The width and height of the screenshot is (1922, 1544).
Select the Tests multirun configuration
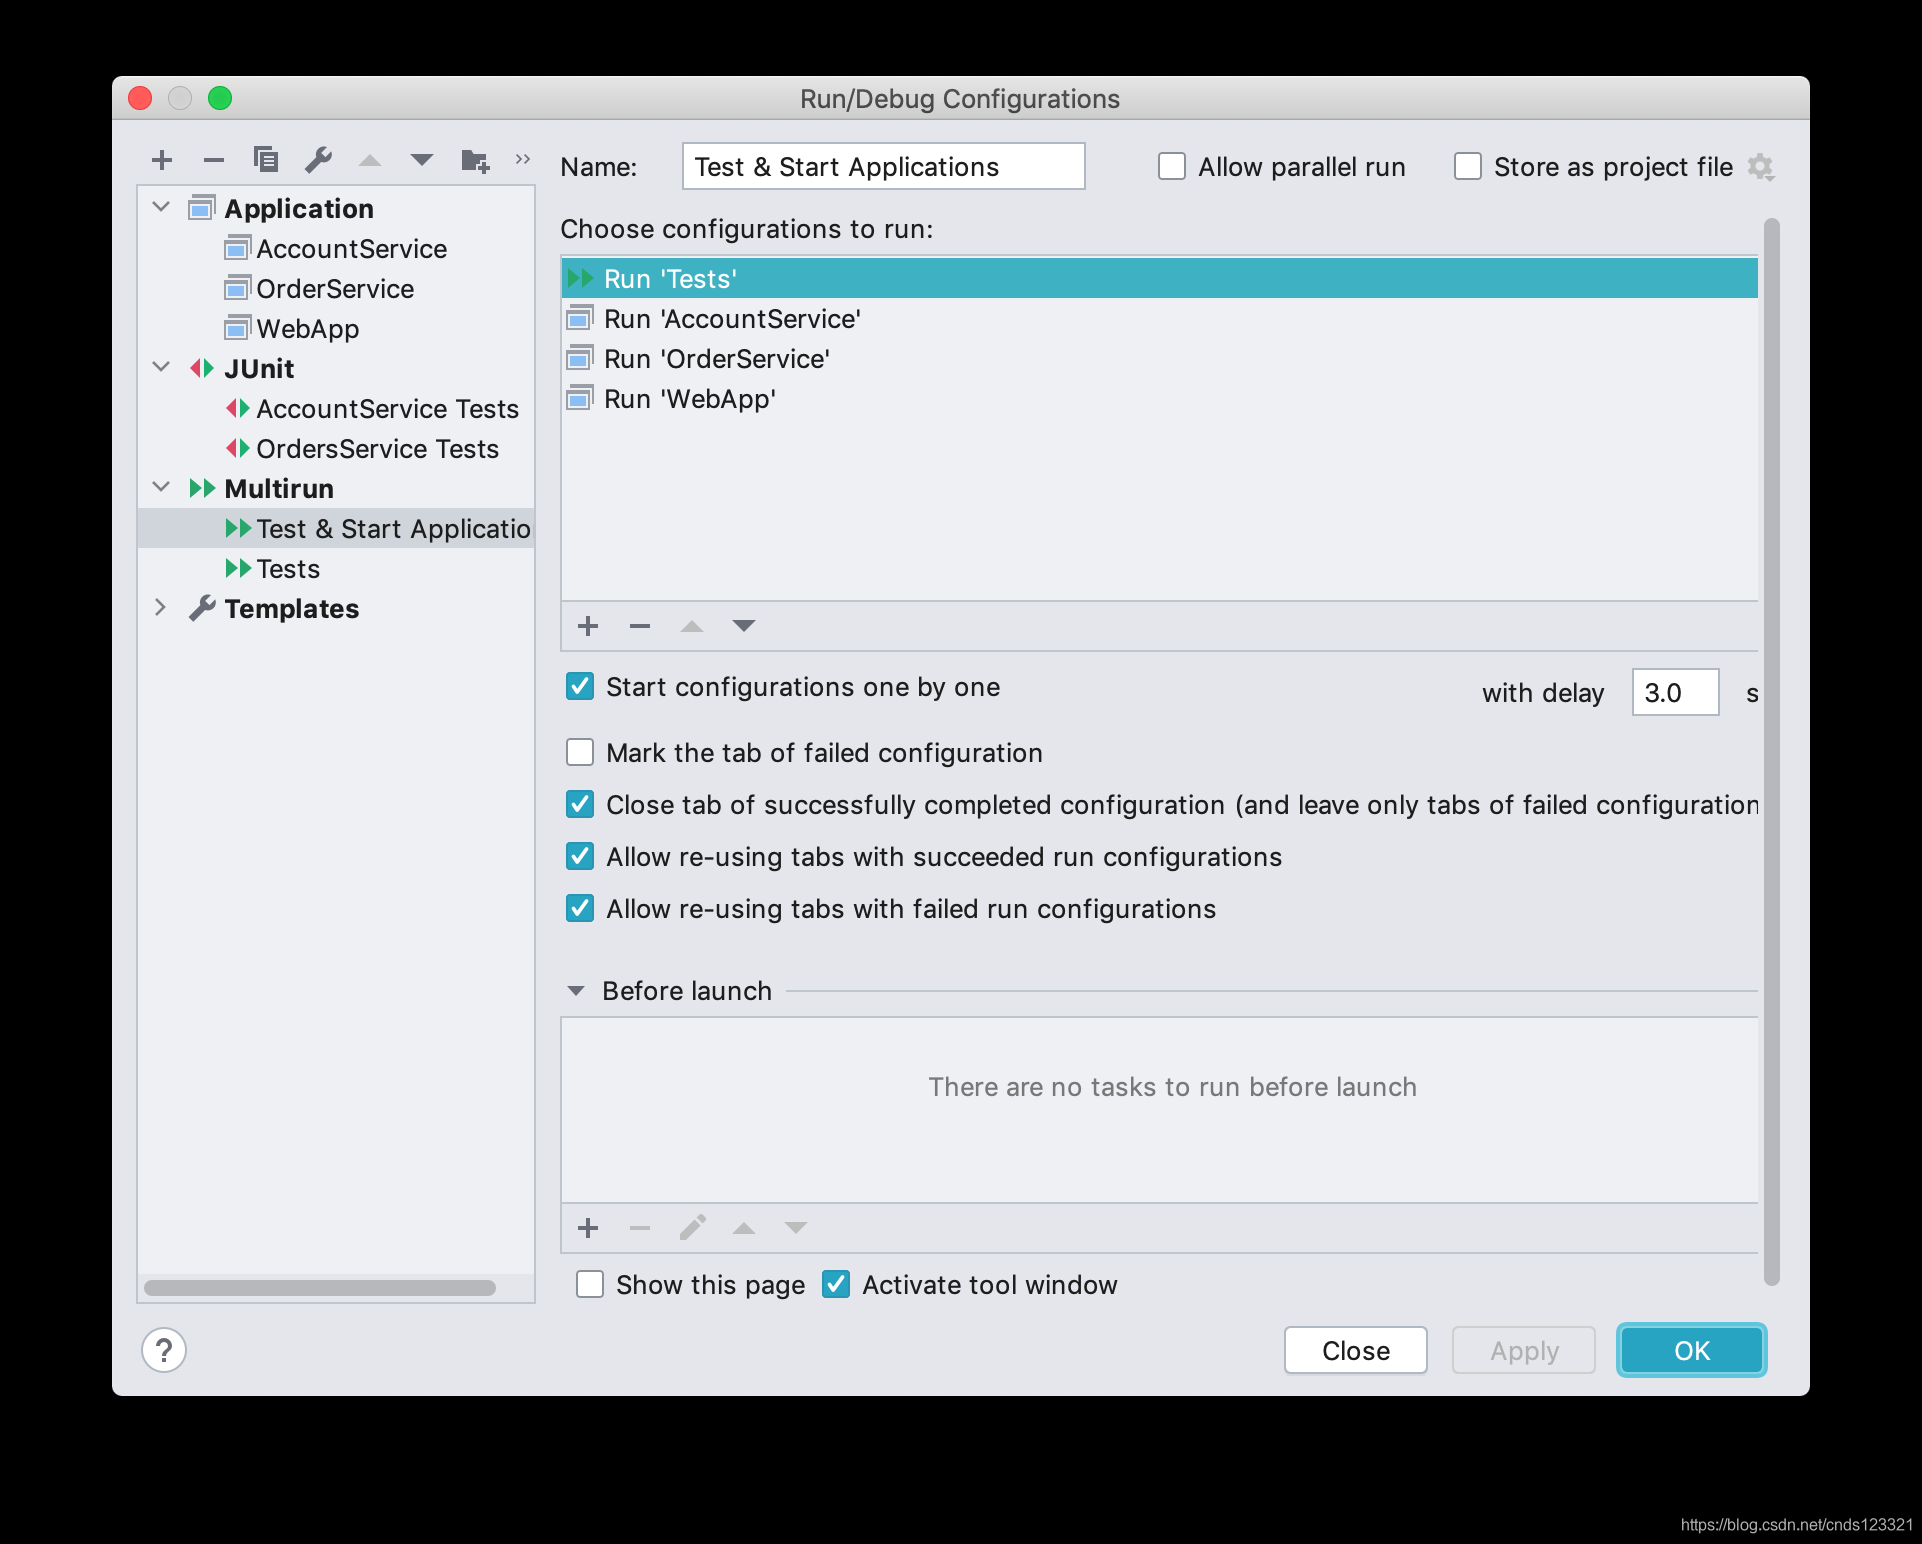(288, 569)
